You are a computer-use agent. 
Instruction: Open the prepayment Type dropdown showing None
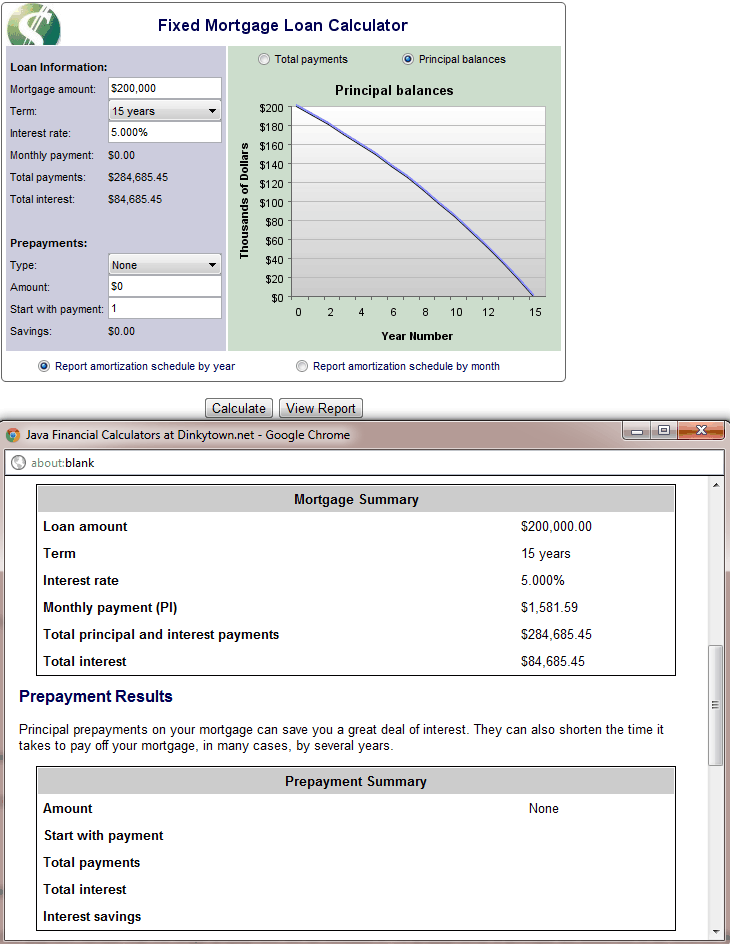pos(165,265)
